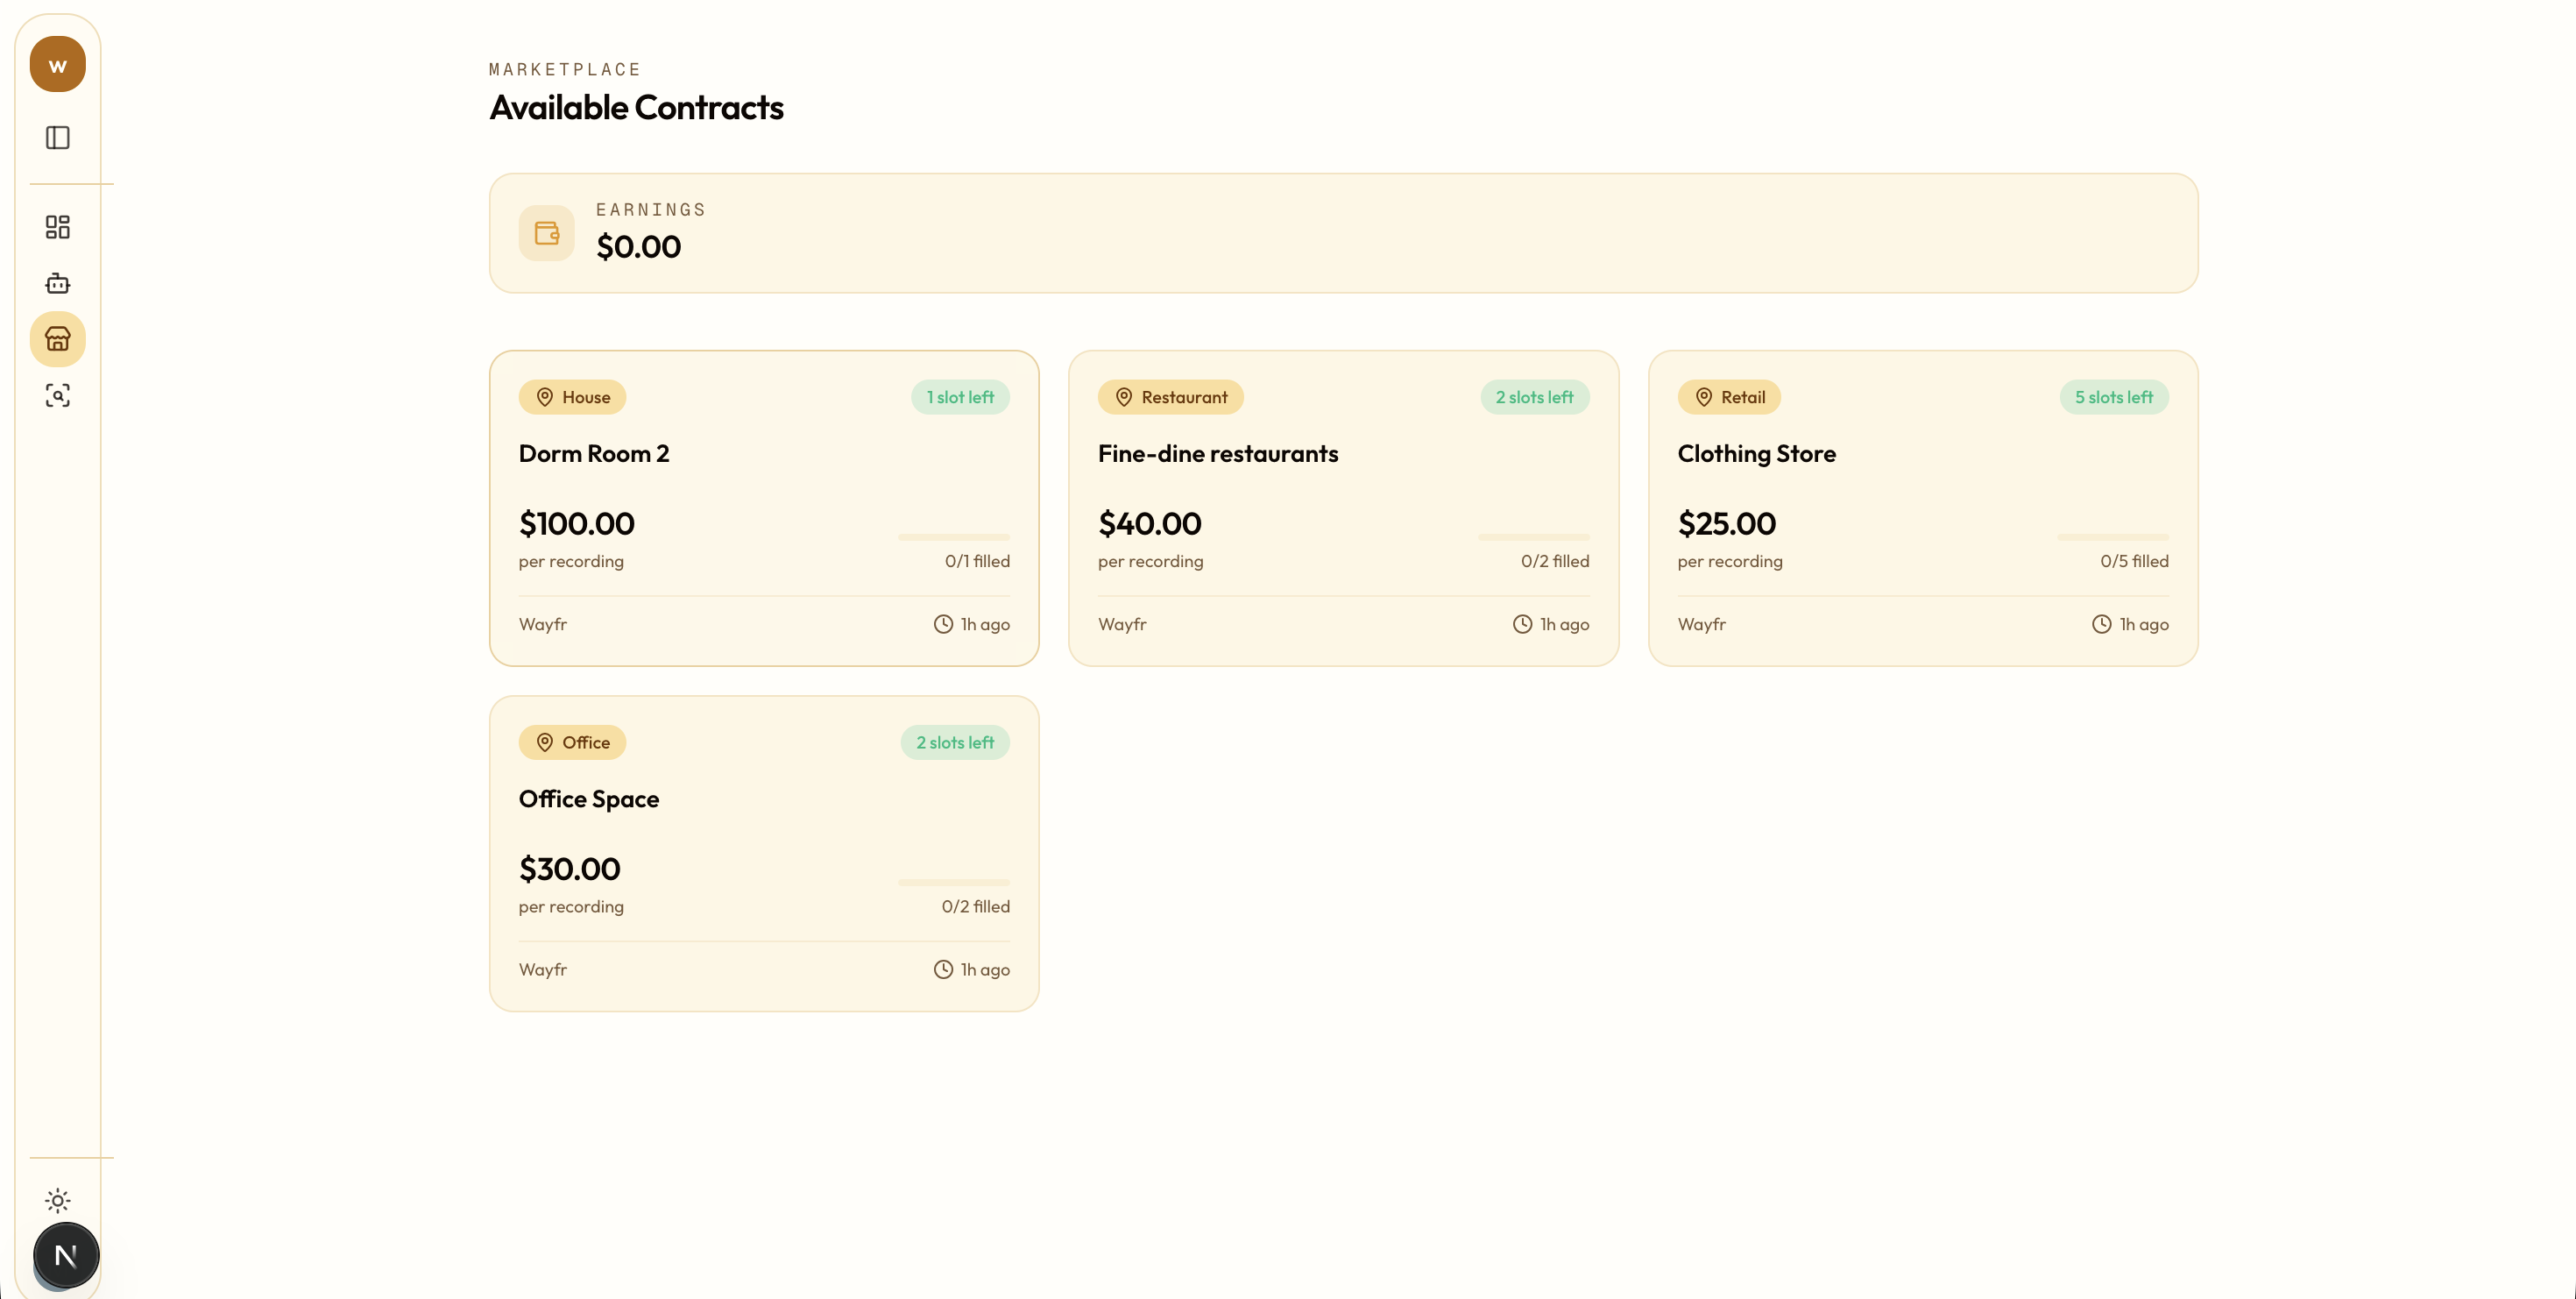The width and height of the screenshot is (2576, 1299).
Task: Click the 5 slots left badge
Action: [2113, 397]
